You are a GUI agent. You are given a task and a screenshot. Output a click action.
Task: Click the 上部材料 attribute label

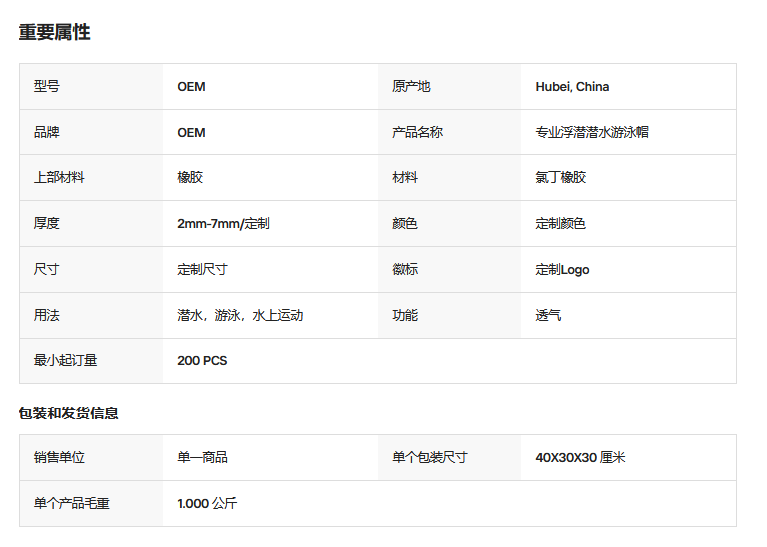point(59,177)
